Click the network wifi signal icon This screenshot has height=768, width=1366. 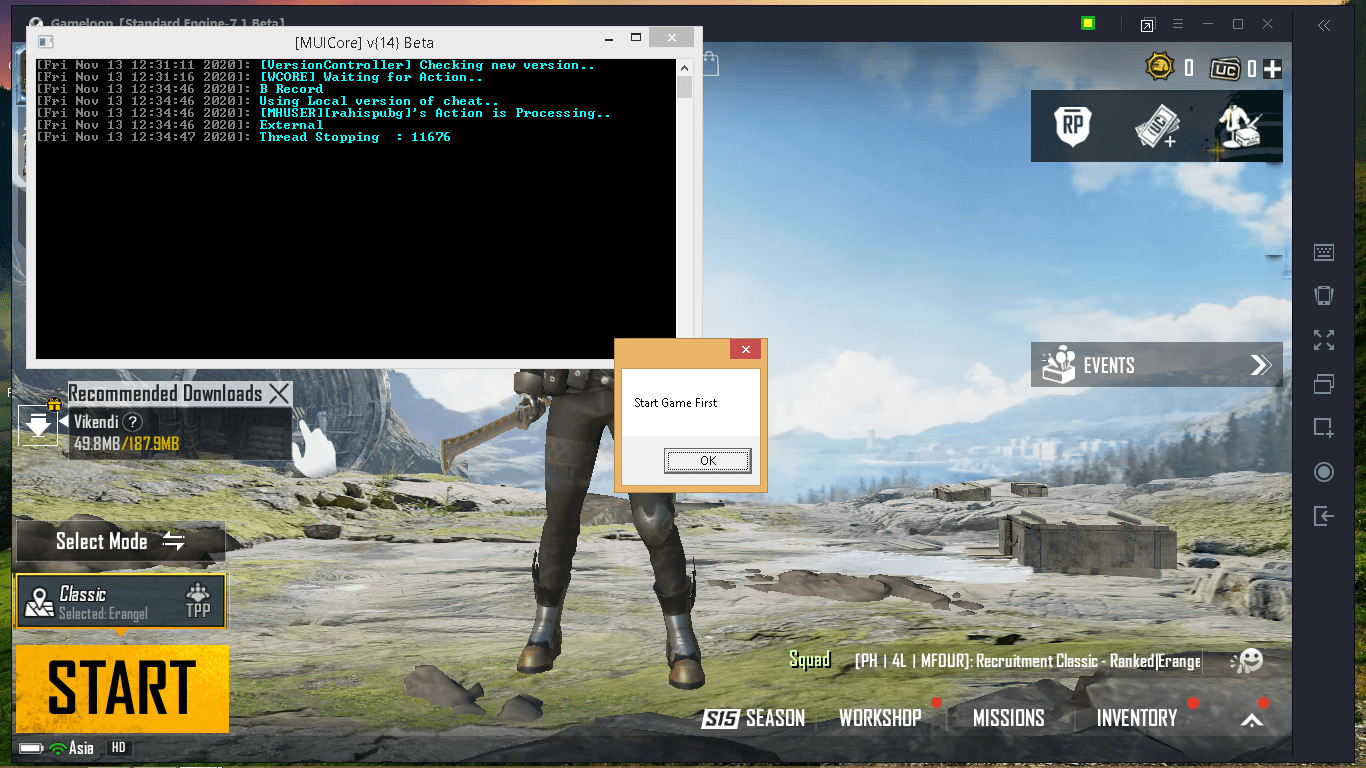point(57,748)
